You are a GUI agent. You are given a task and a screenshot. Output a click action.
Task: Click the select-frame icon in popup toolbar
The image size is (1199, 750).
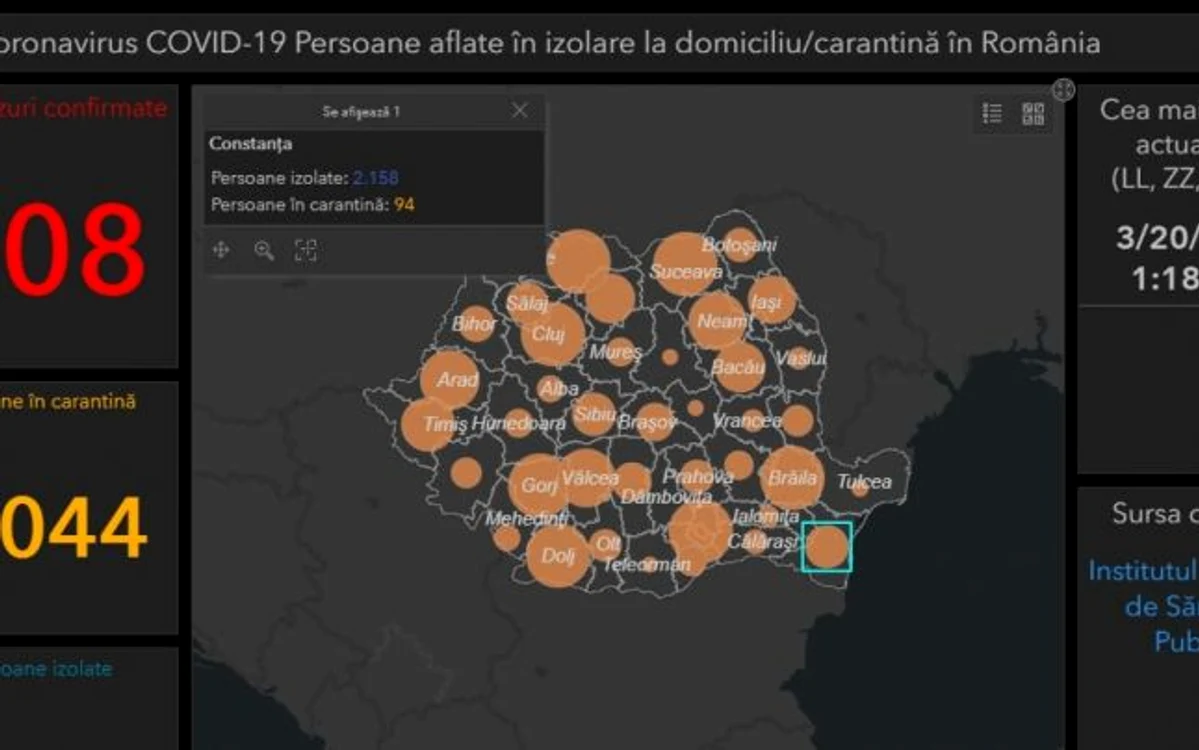tap(306, 250)
